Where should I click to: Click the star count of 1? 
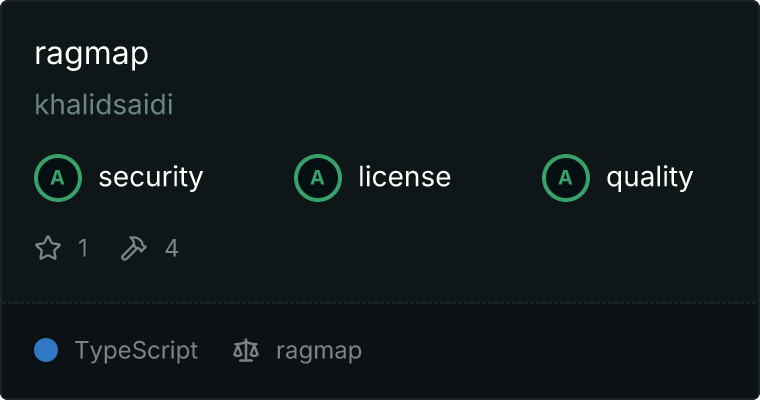click(x=83, y=248)
